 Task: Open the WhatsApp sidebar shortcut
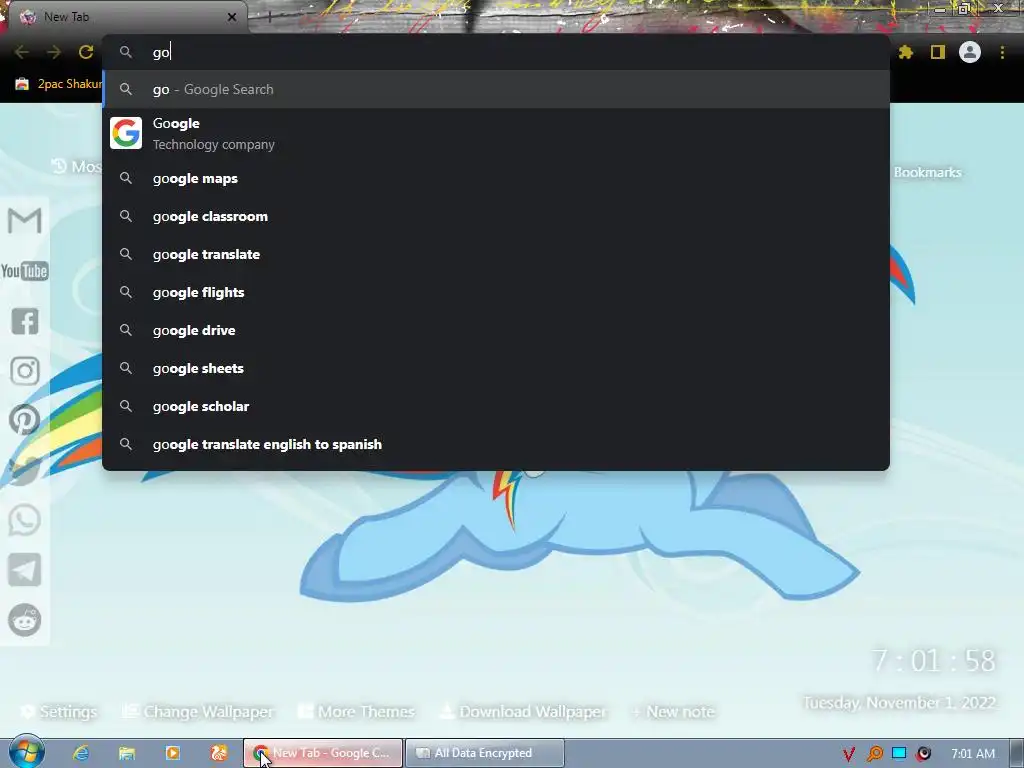(x=25, y=520)
